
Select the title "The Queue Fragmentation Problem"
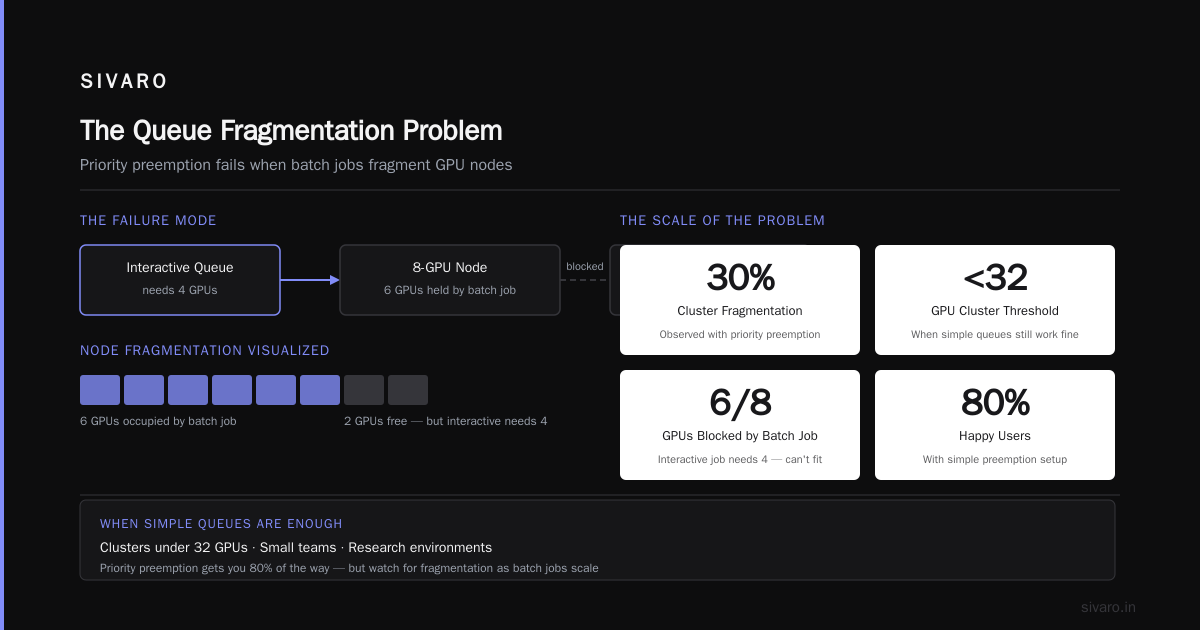tap(291, 131)
